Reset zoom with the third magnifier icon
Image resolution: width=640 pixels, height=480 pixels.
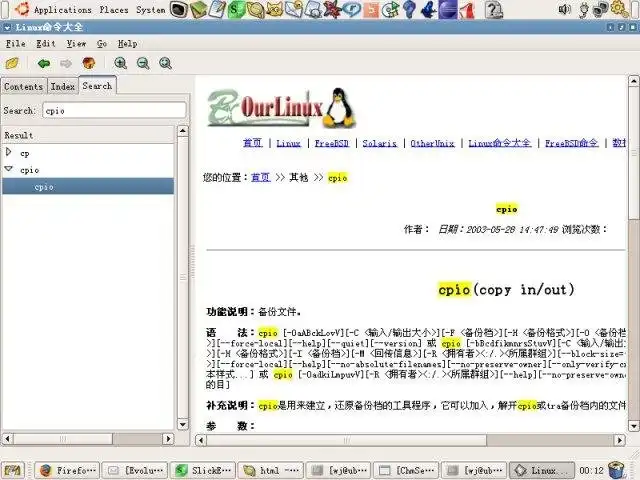[x=165, y=63]
